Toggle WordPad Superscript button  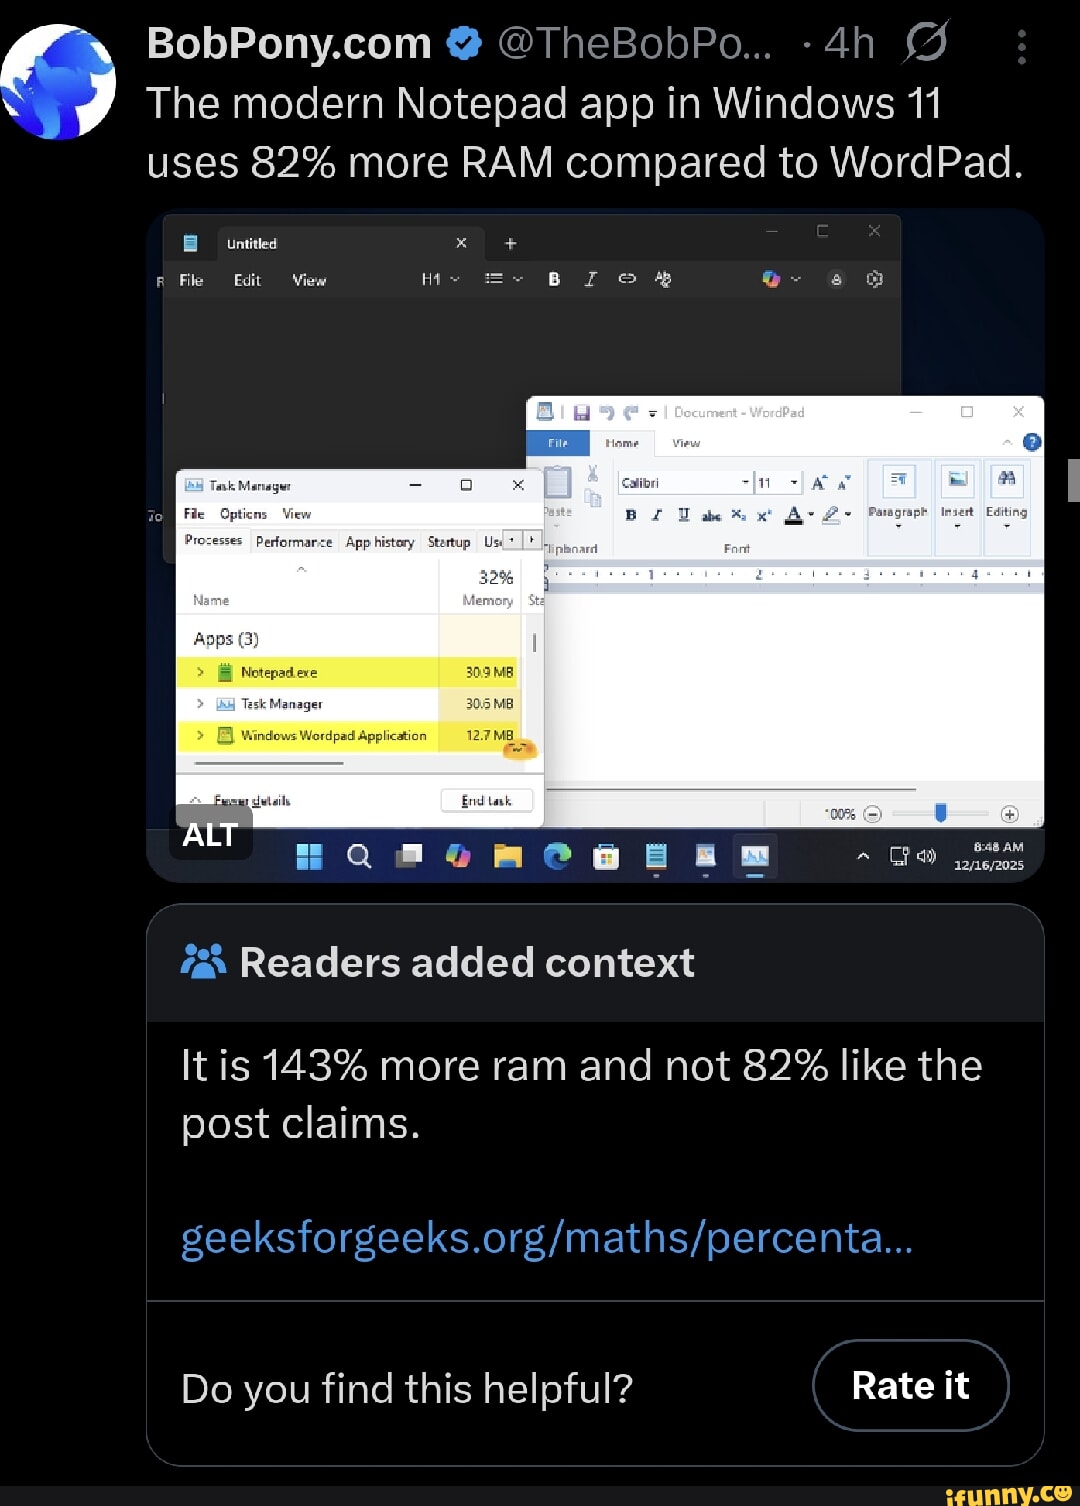[x=763, y=515]
